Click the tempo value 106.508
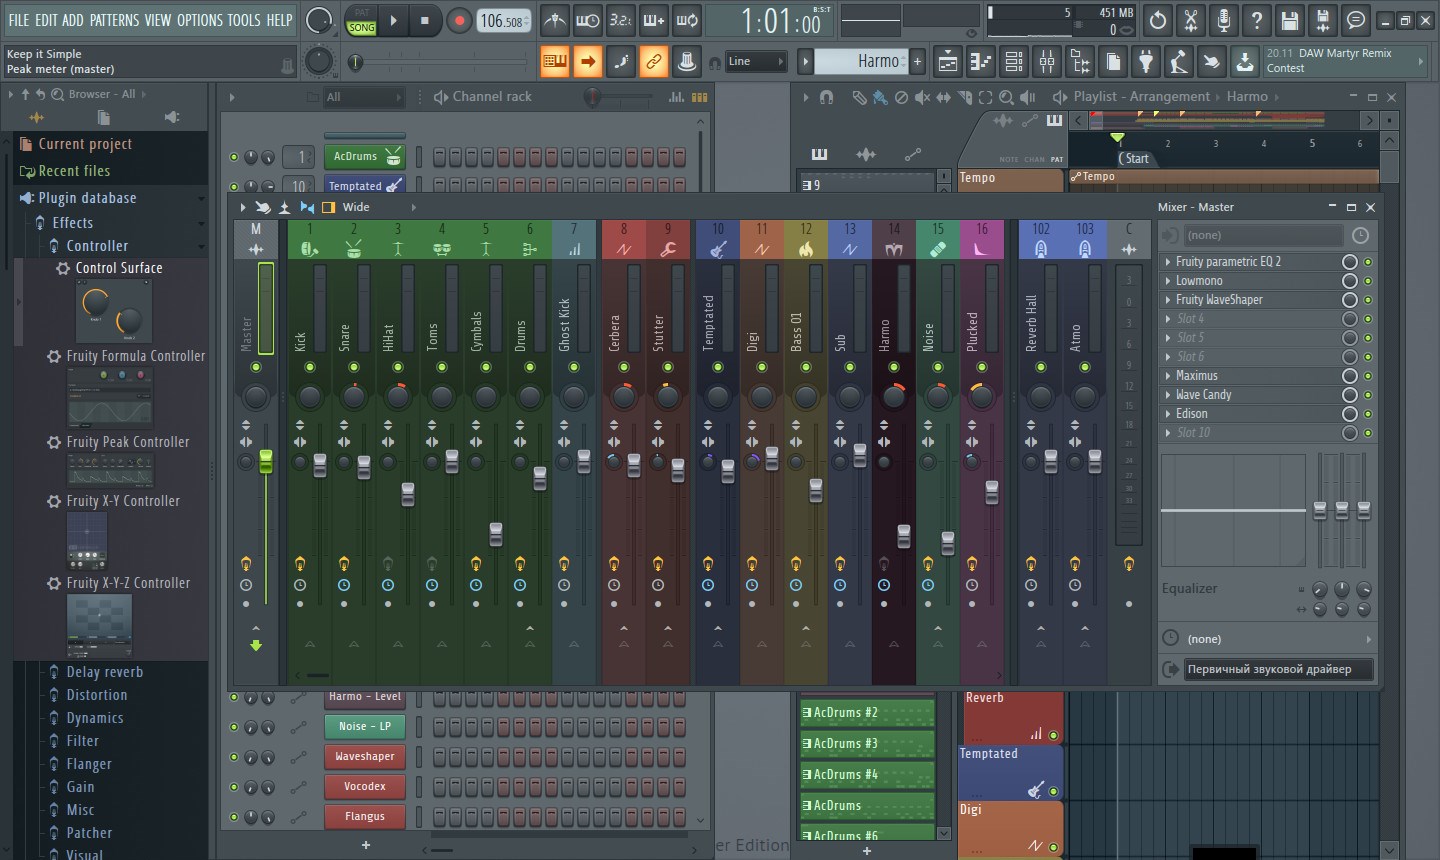The height and width of the screenshot is (860, 1440). click(503, 20)
